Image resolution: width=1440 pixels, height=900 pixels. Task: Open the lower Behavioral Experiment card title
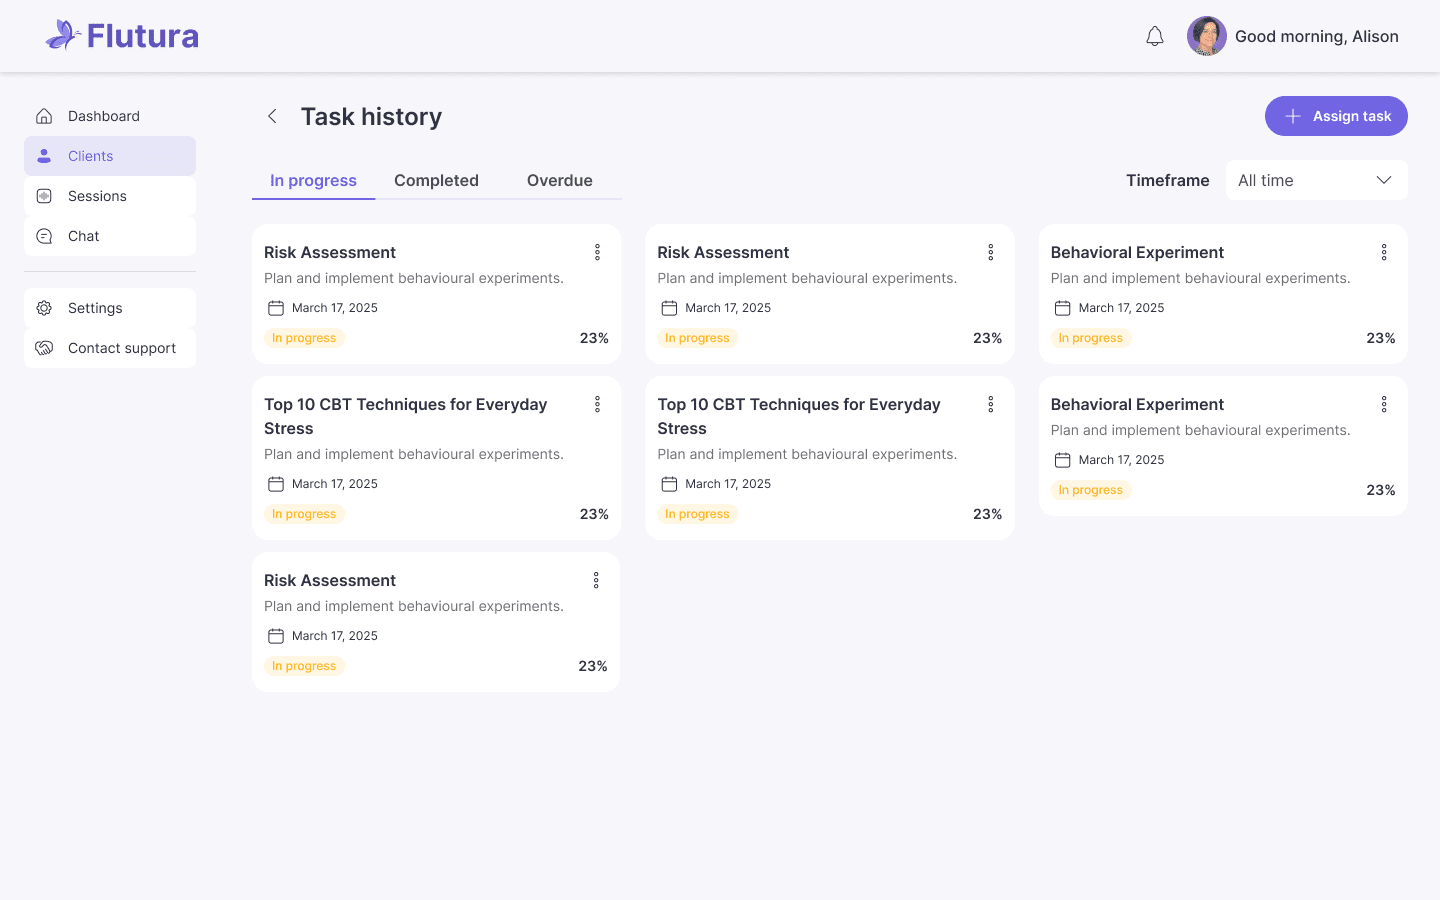(x=1137, y=404)
